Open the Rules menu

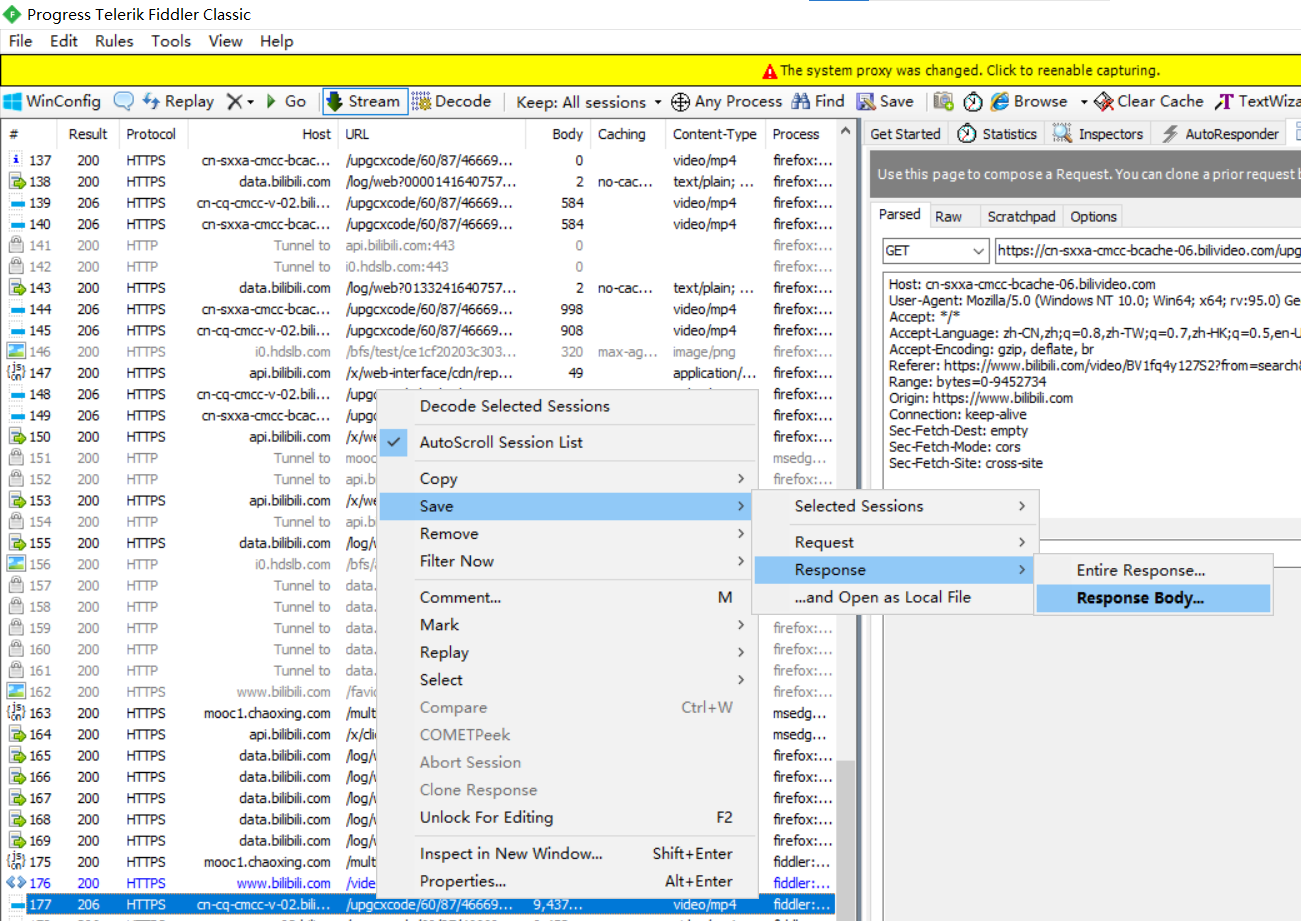(114, 41)
